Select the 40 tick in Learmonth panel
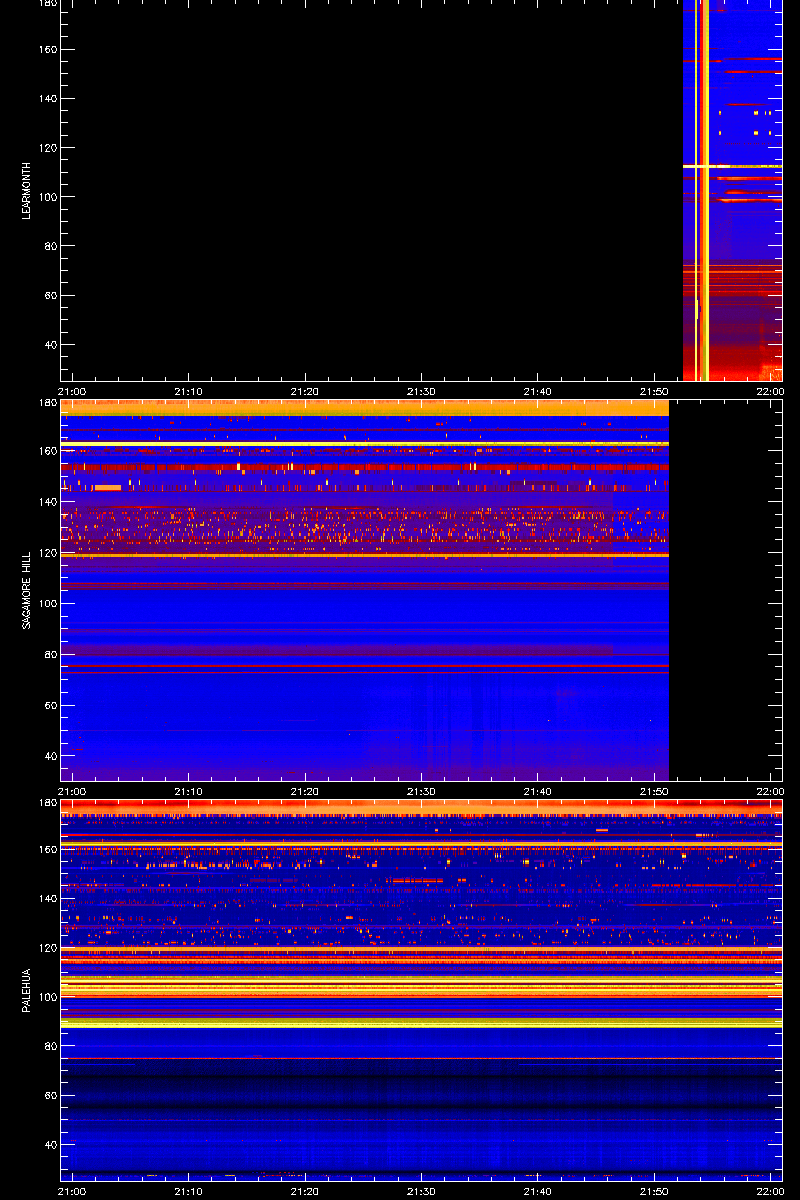The width and height of the screenshot is (800, 1200). 52,345
